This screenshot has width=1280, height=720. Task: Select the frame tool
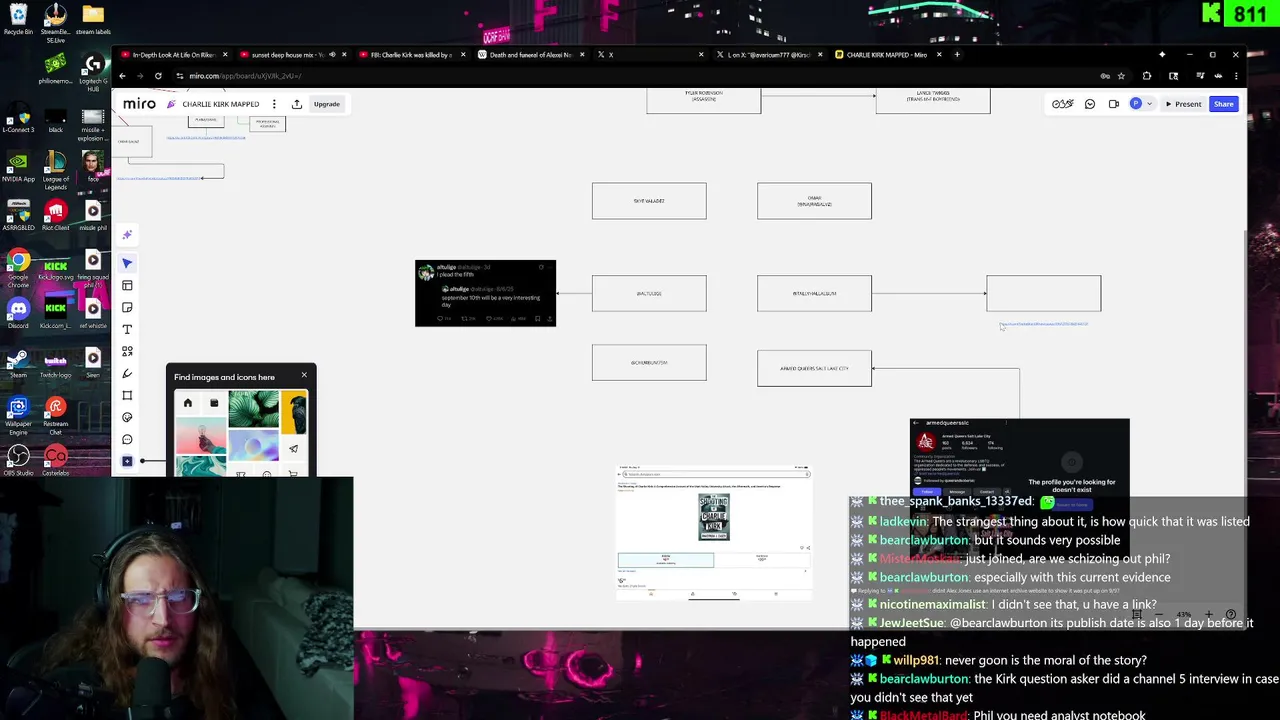point(127,395)
